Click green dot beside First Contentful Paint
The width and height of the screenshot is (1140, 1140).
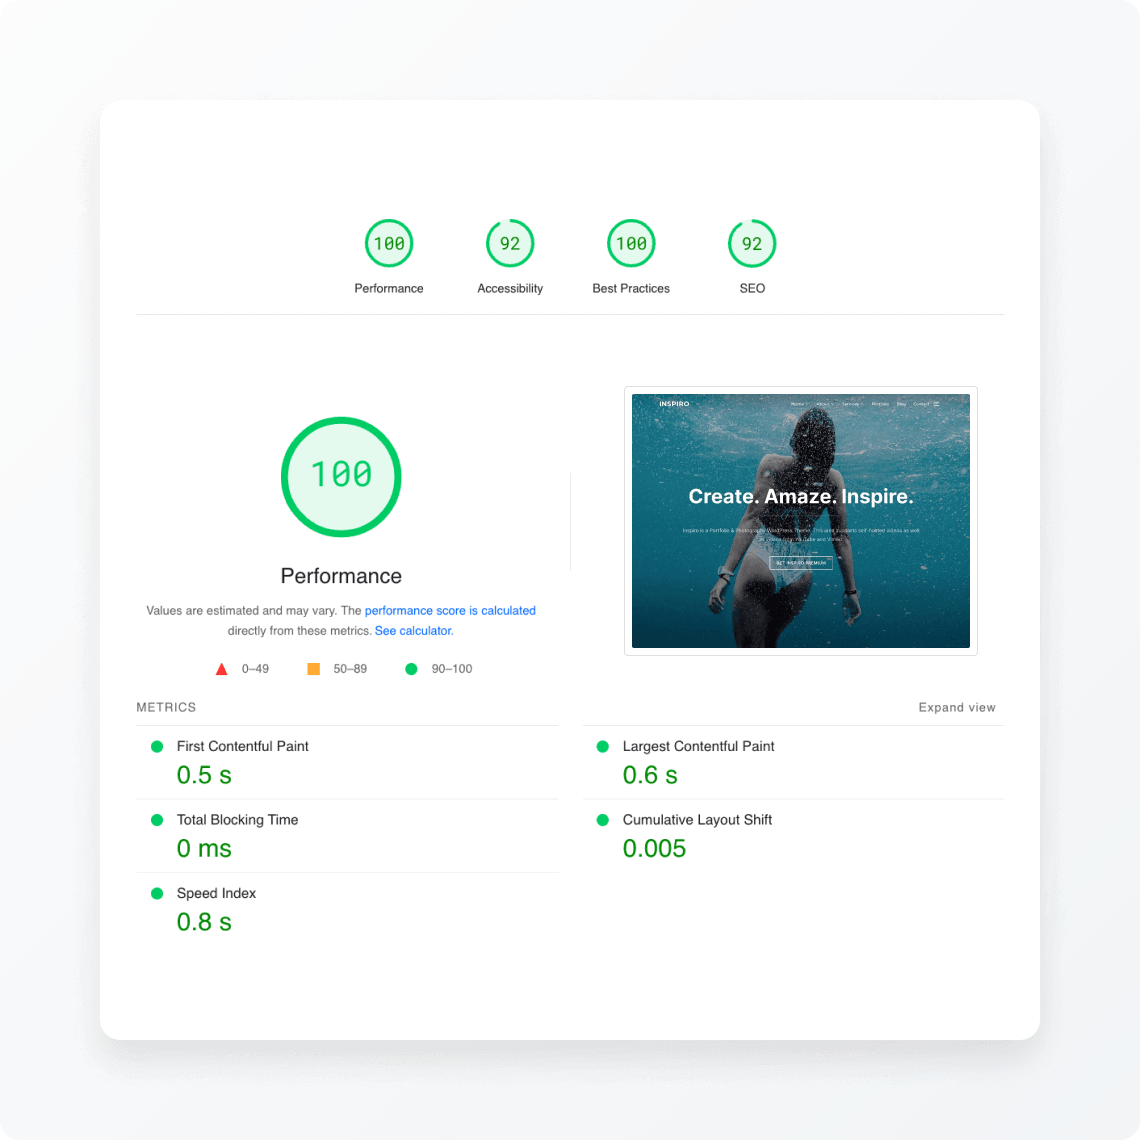(x=156, y=747)
